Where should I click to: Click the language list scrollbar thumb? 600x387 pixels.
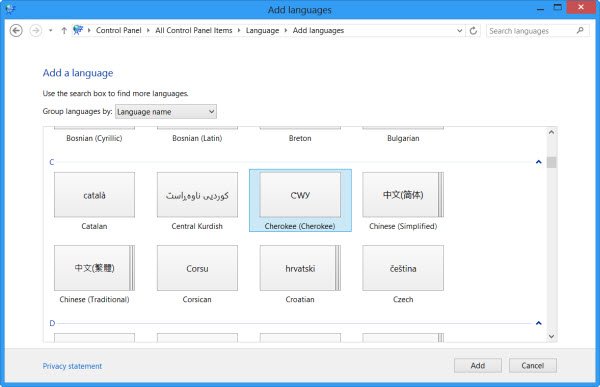click(551, 162)
